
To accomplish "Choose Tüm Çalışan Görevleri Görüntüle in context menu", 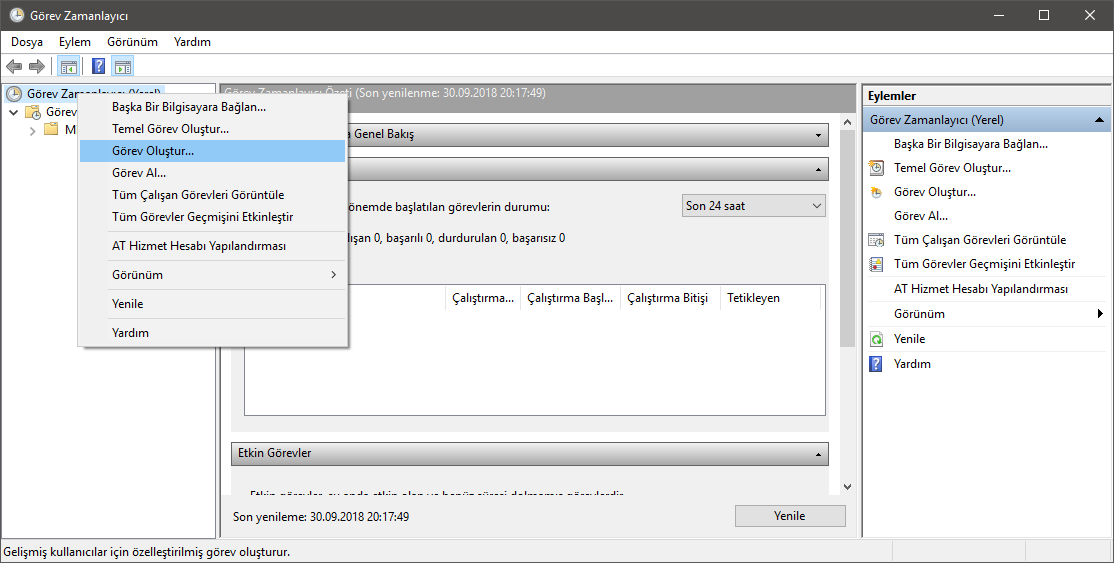I will tap(212, 195).
